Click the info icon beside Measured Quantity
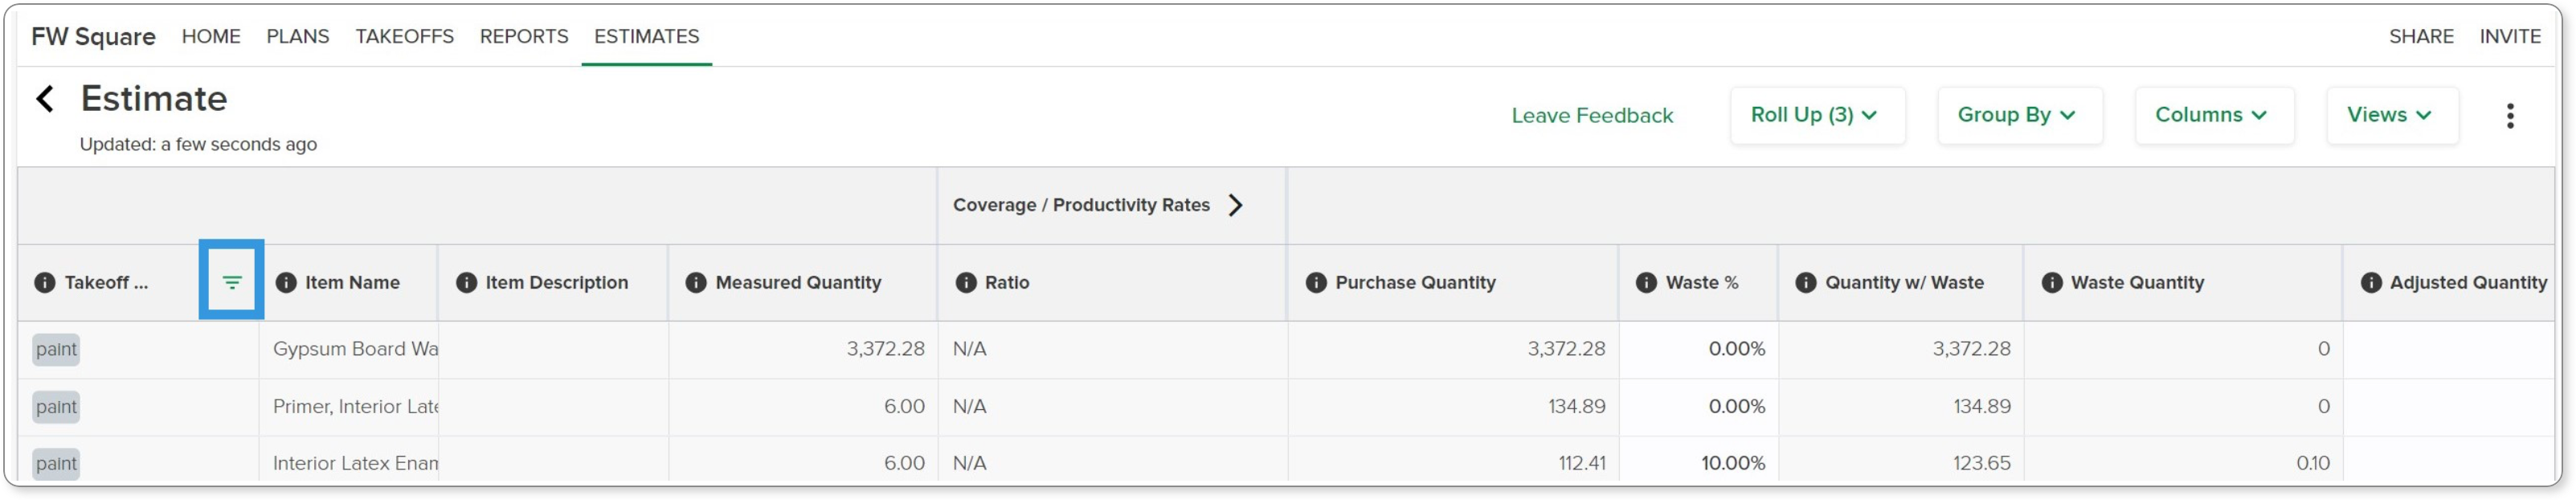2576x500 pixels. (696, 283)
